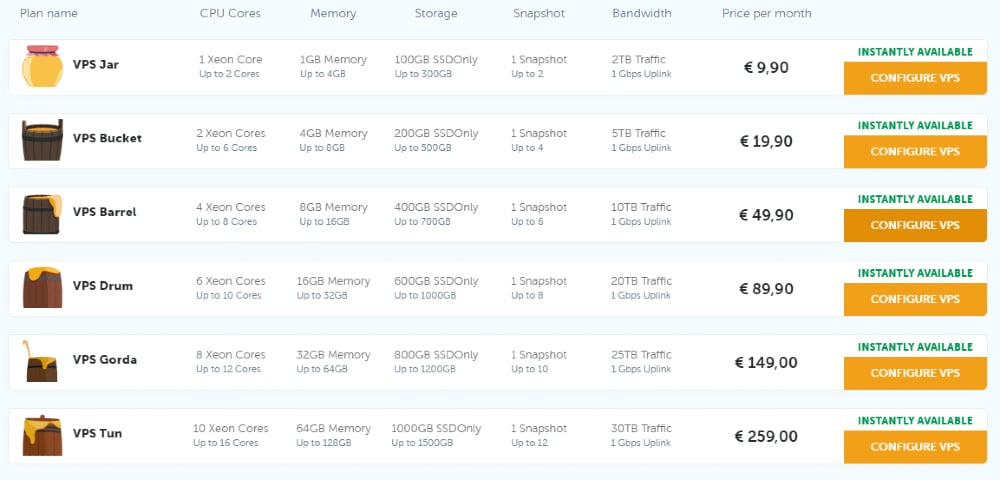Click the 1 Xeon Core text
Screen dimensions: 1000x480
[x=230, y=59]
